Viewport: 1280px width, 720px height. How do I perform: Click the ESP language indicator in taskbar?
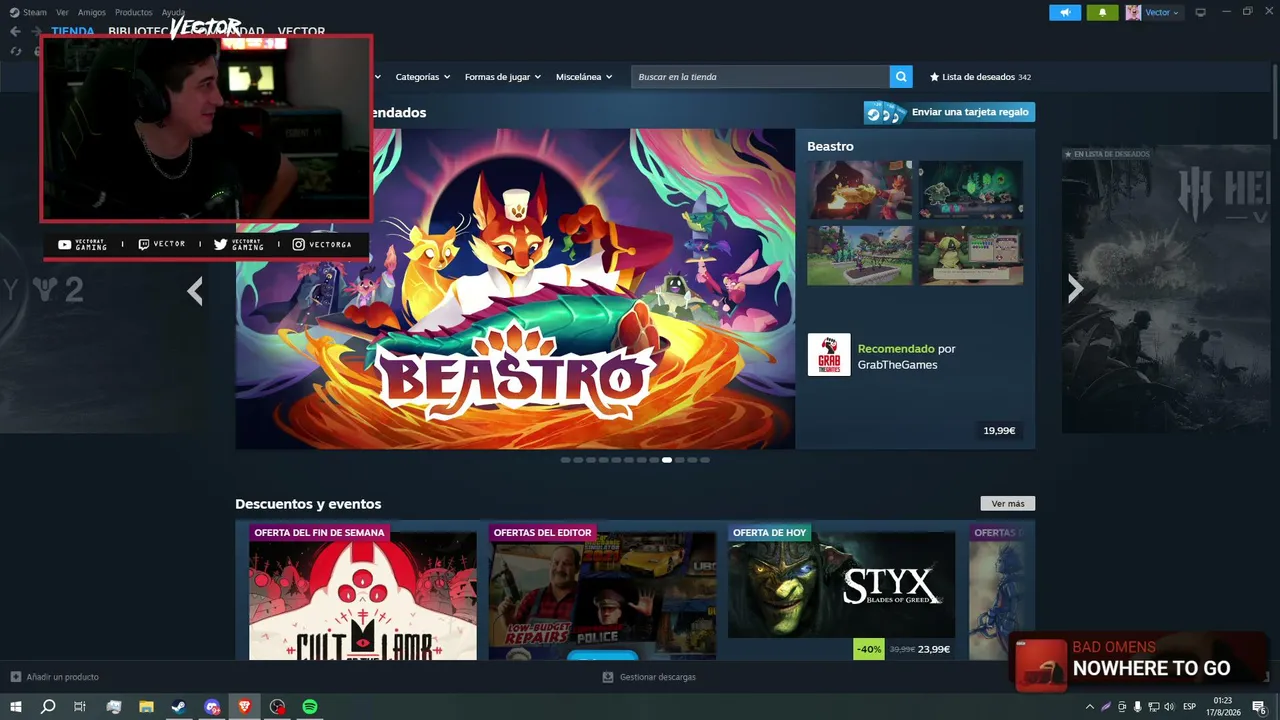(1190, 707)
